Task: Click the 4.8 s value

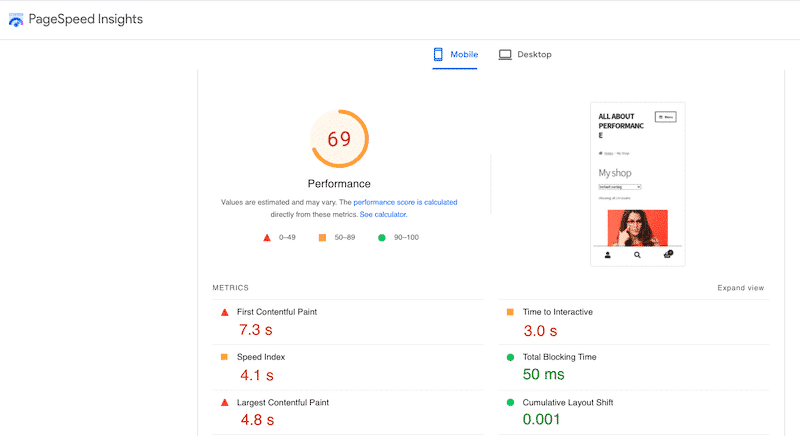Action: click(257, 420)
